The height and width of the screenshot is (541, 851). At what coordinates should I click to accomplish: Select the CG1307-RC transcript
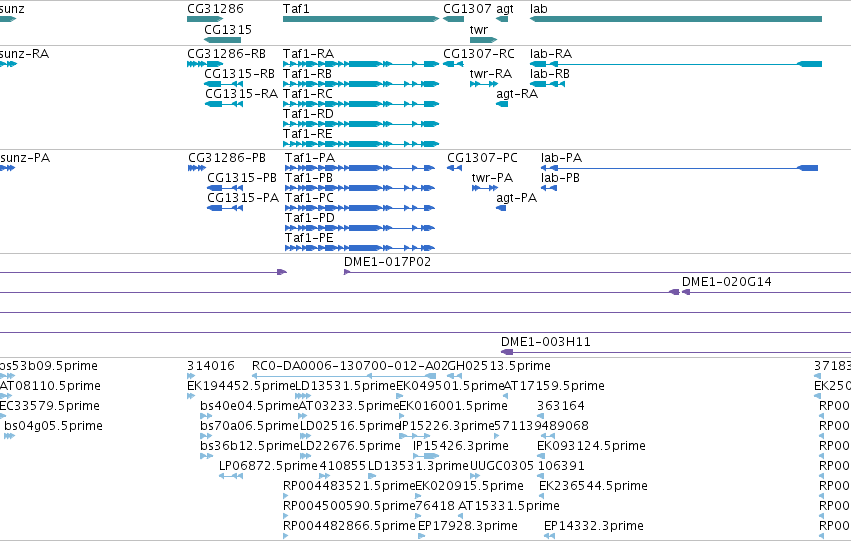coord(453,64)
